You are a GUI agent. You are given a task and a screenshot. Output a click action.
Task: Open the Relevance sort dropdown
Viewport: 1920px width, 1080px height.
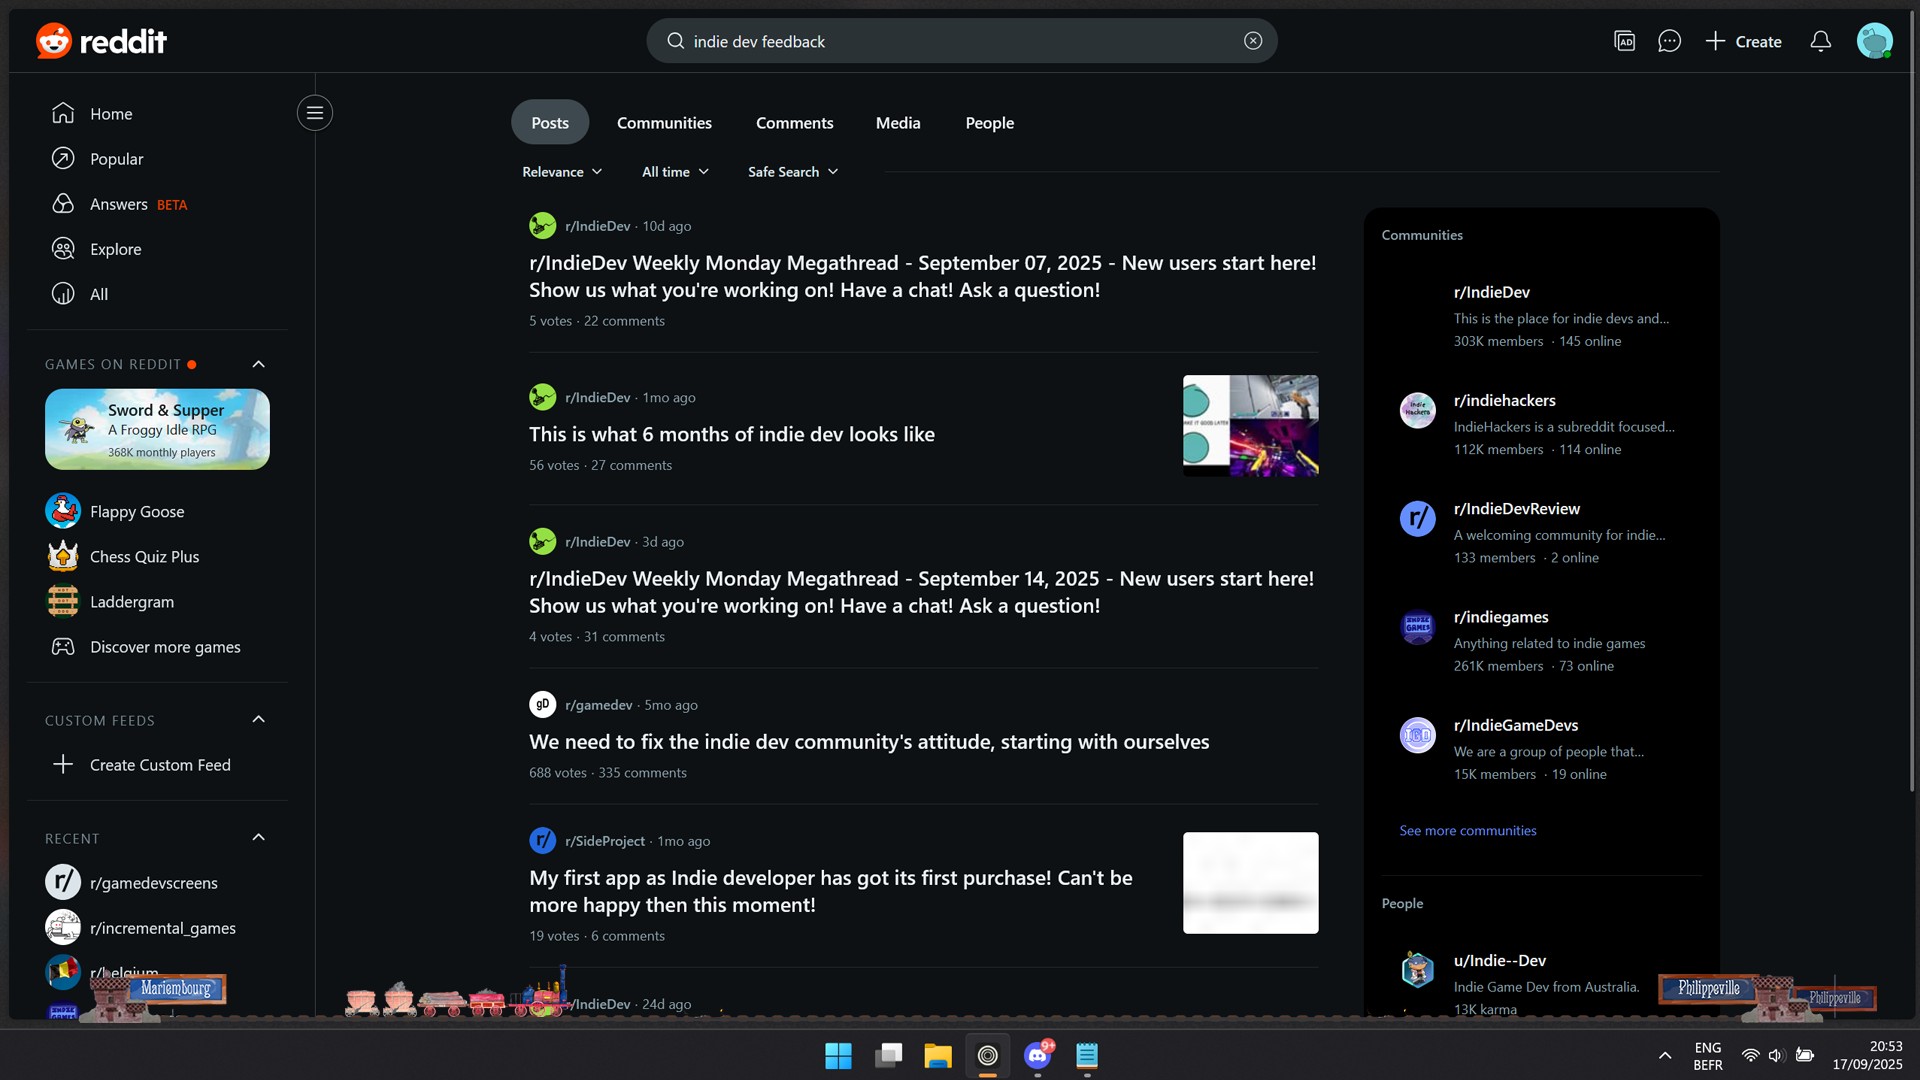562,172
